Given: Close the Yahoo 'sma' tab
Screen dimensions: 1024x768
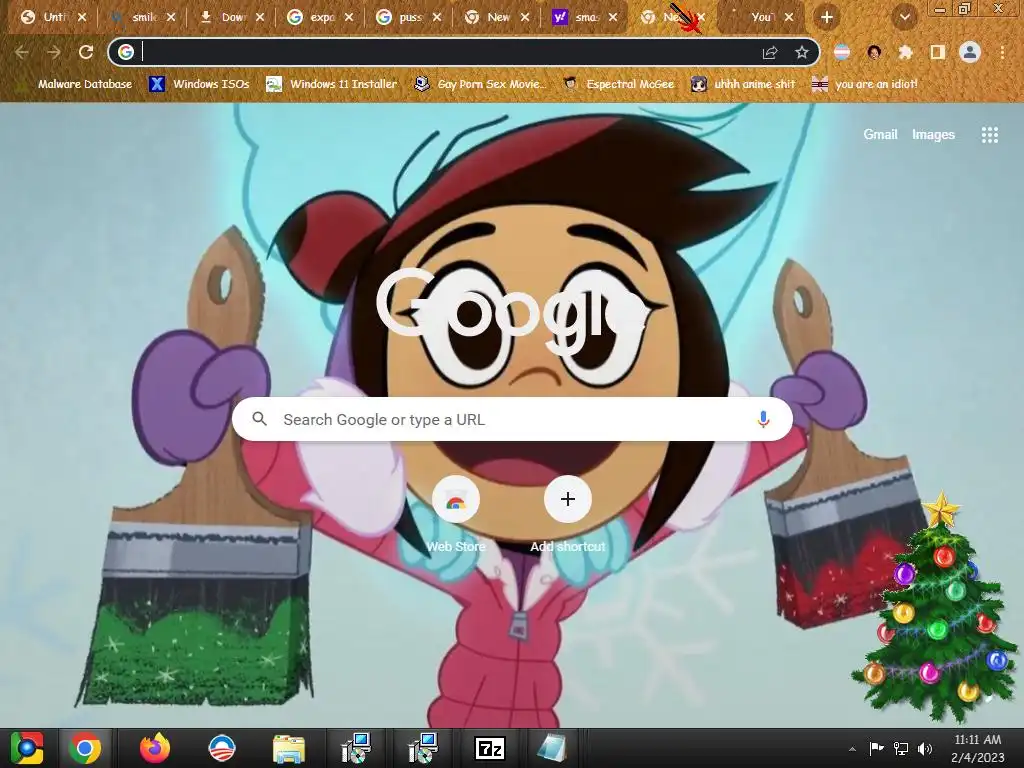Looking at the screenshot, I should (613, 18).
